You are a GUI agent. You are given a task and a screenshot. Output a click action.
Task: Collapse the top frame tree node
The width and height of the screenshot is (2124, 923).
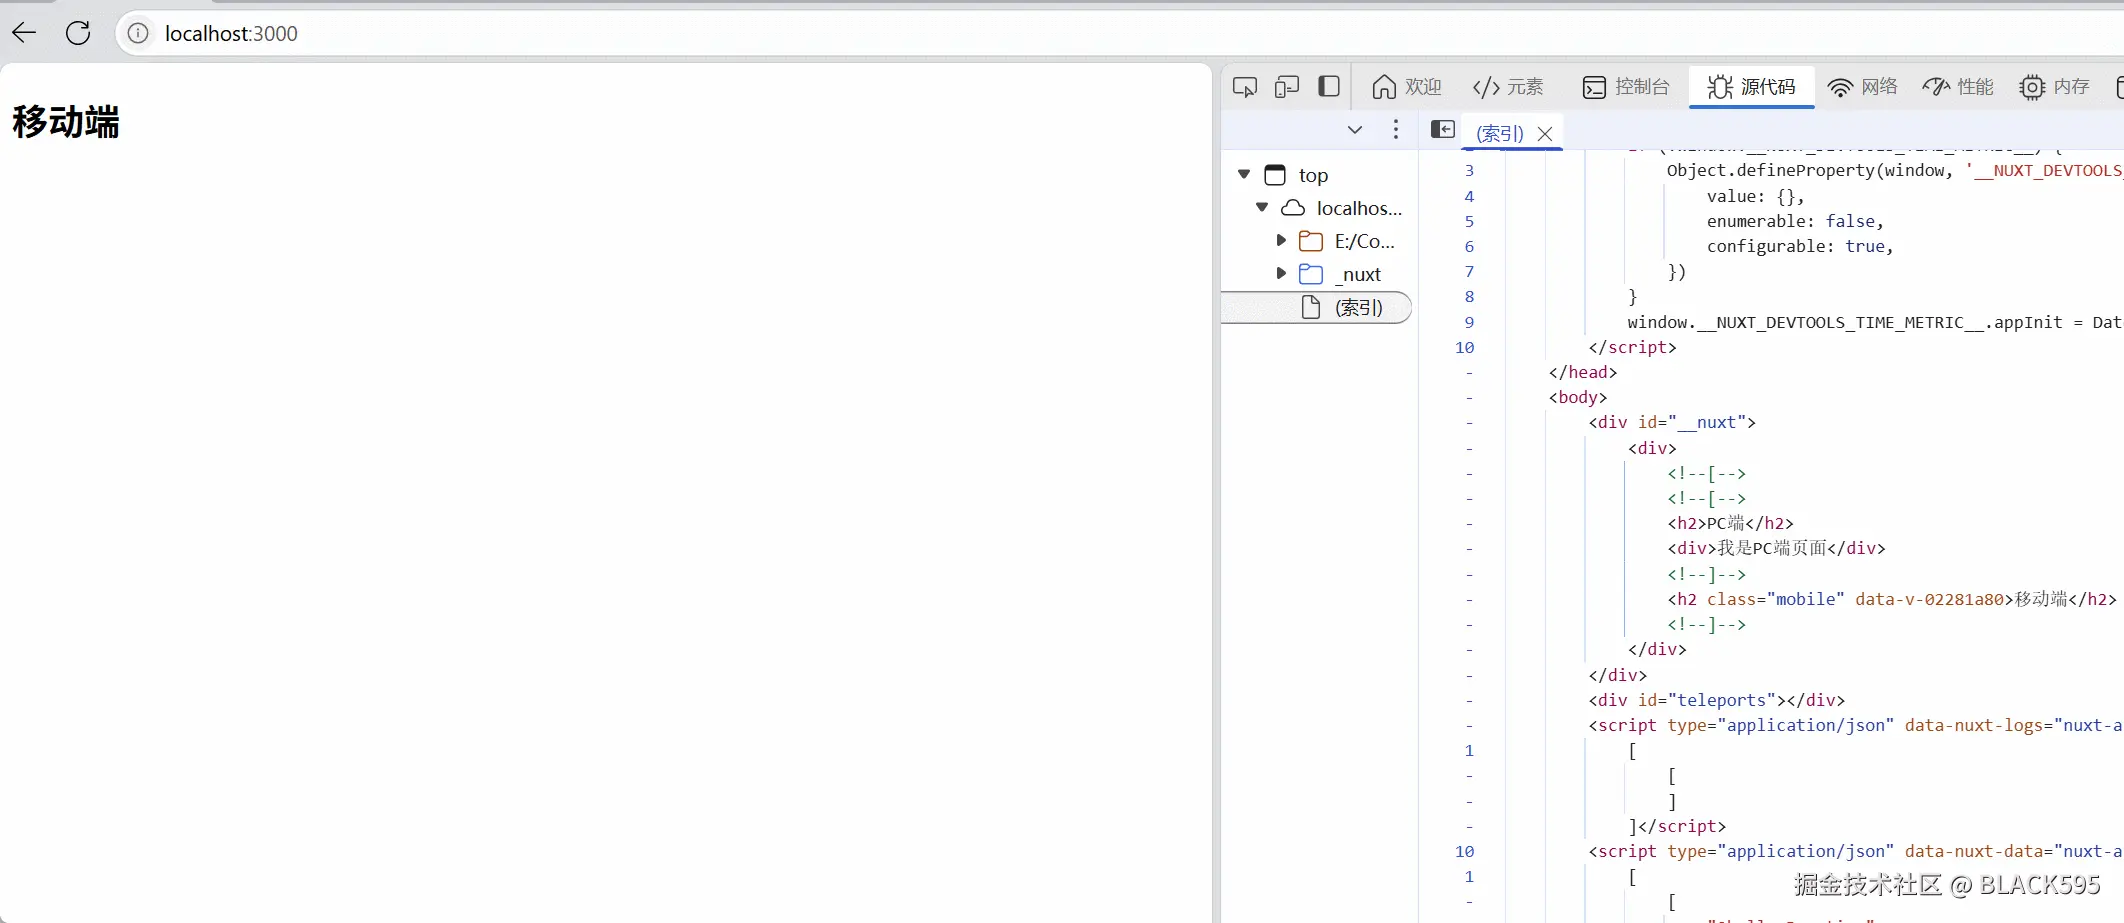click(x=1244, y=174)
